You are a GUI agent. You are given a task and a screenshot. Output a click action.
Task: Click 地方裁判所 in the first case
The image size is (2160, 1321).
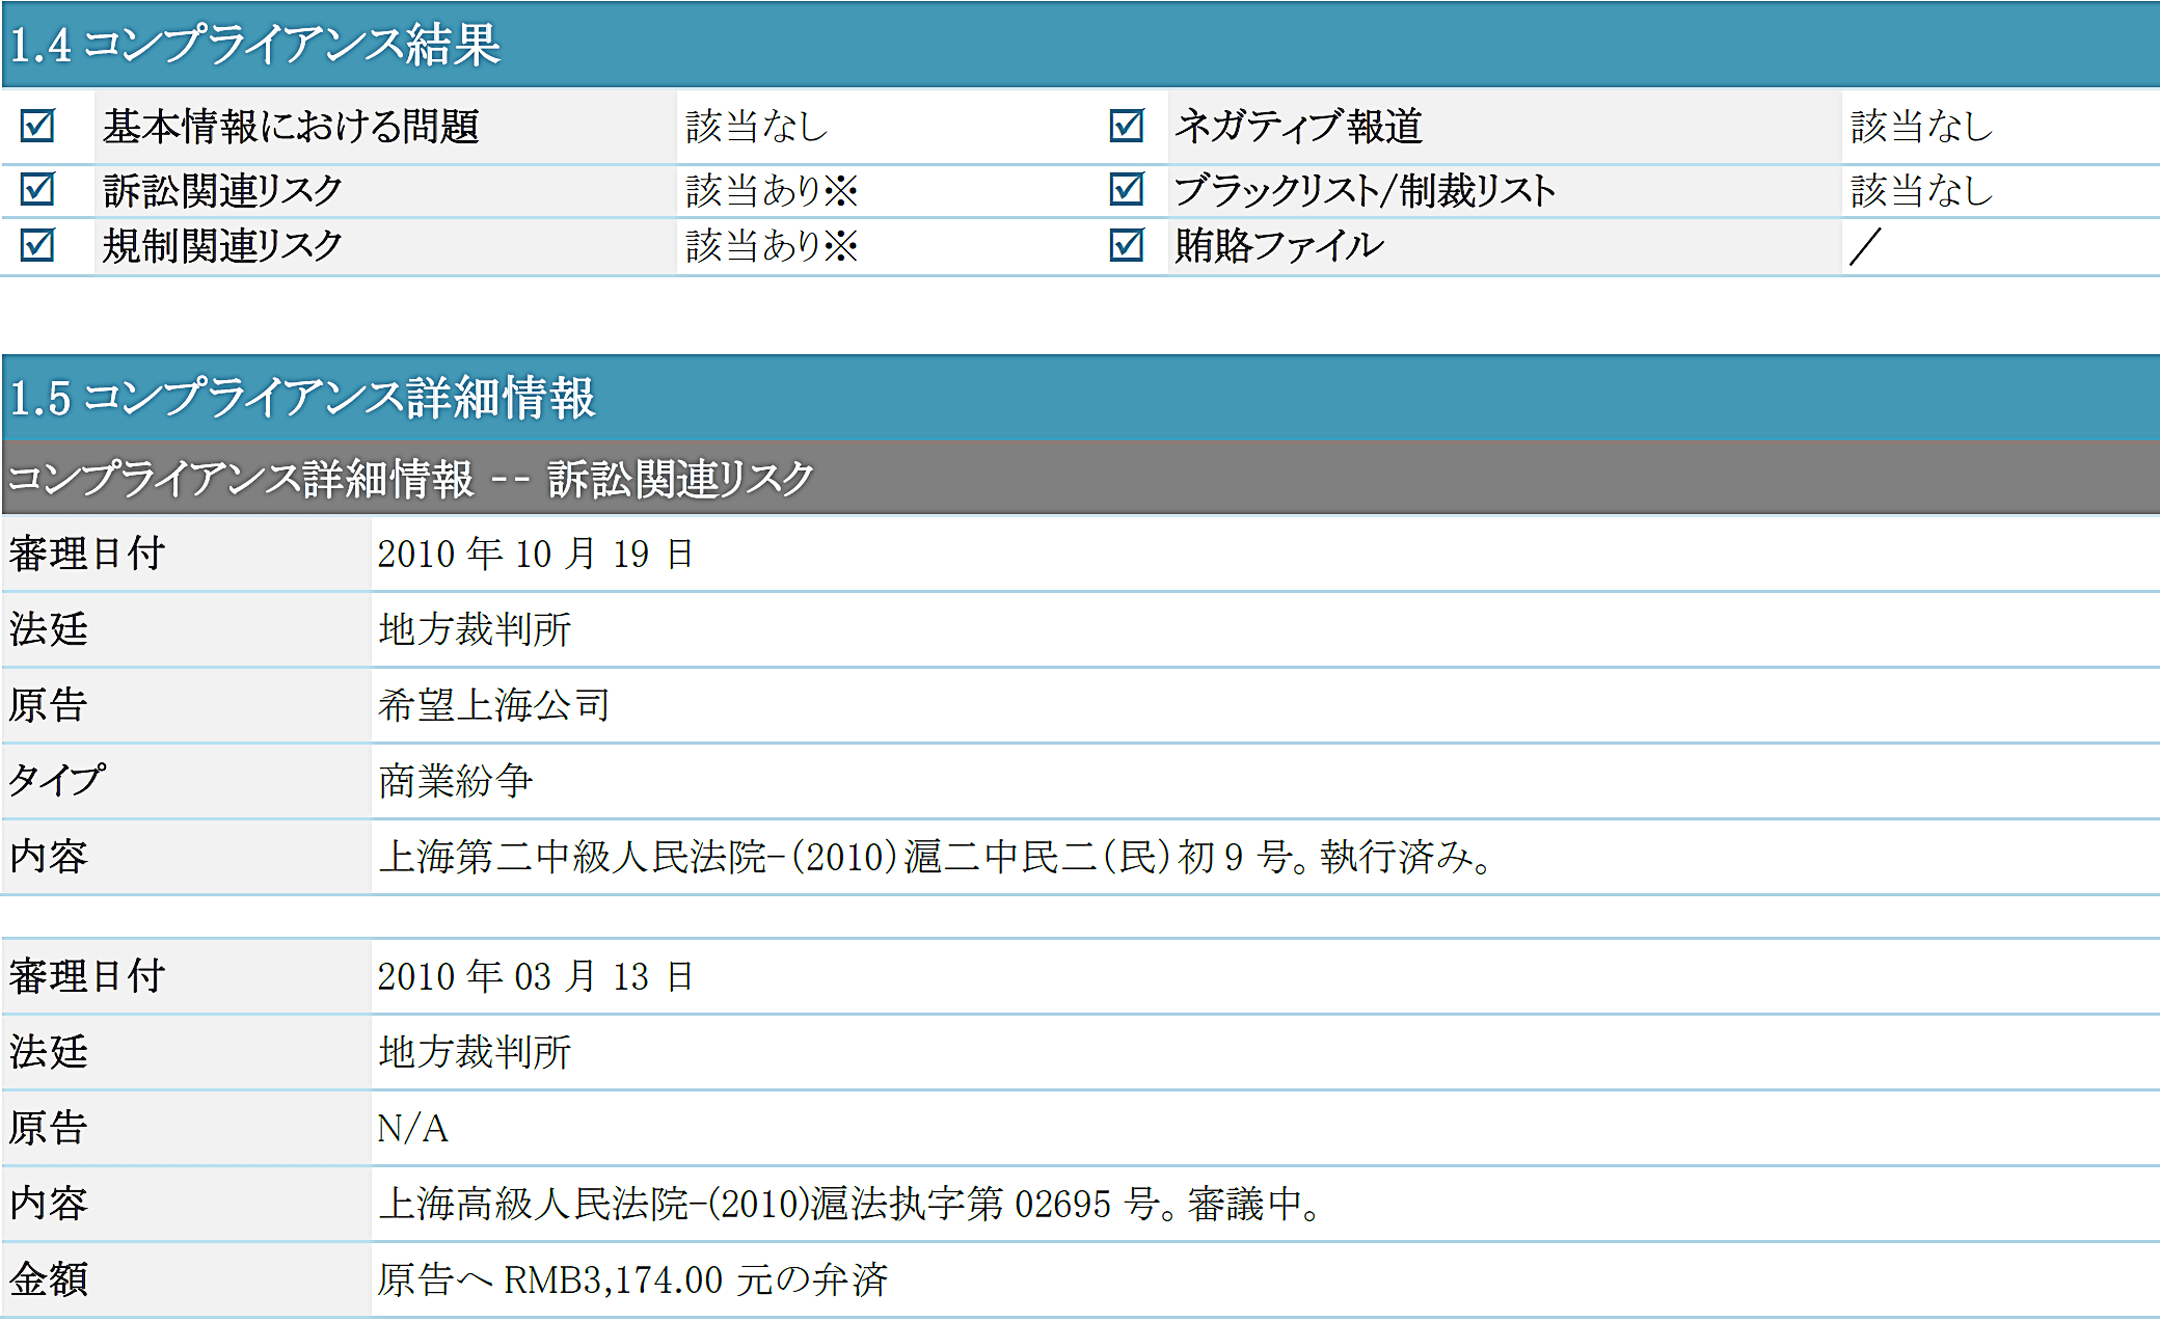point(475,630)
